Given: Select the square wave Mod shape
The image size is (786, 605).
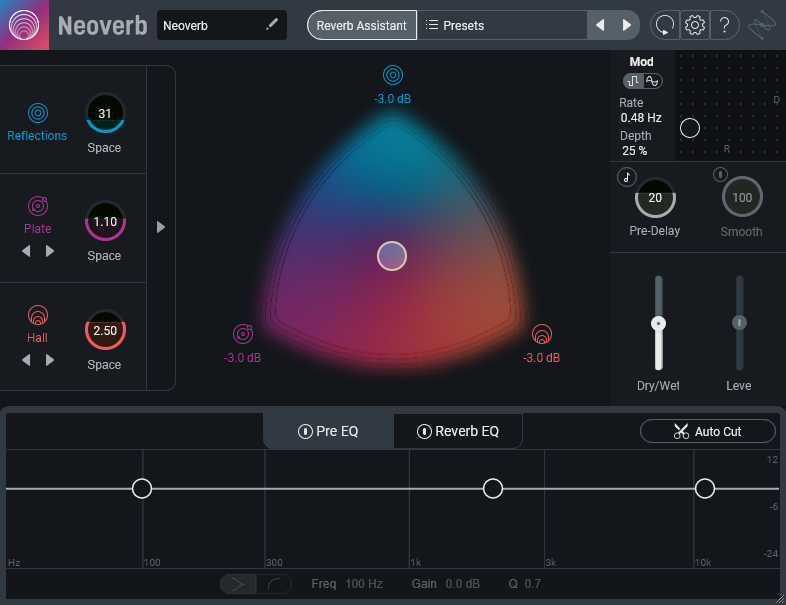Looking at the screenshot, I should click(634, 81).
